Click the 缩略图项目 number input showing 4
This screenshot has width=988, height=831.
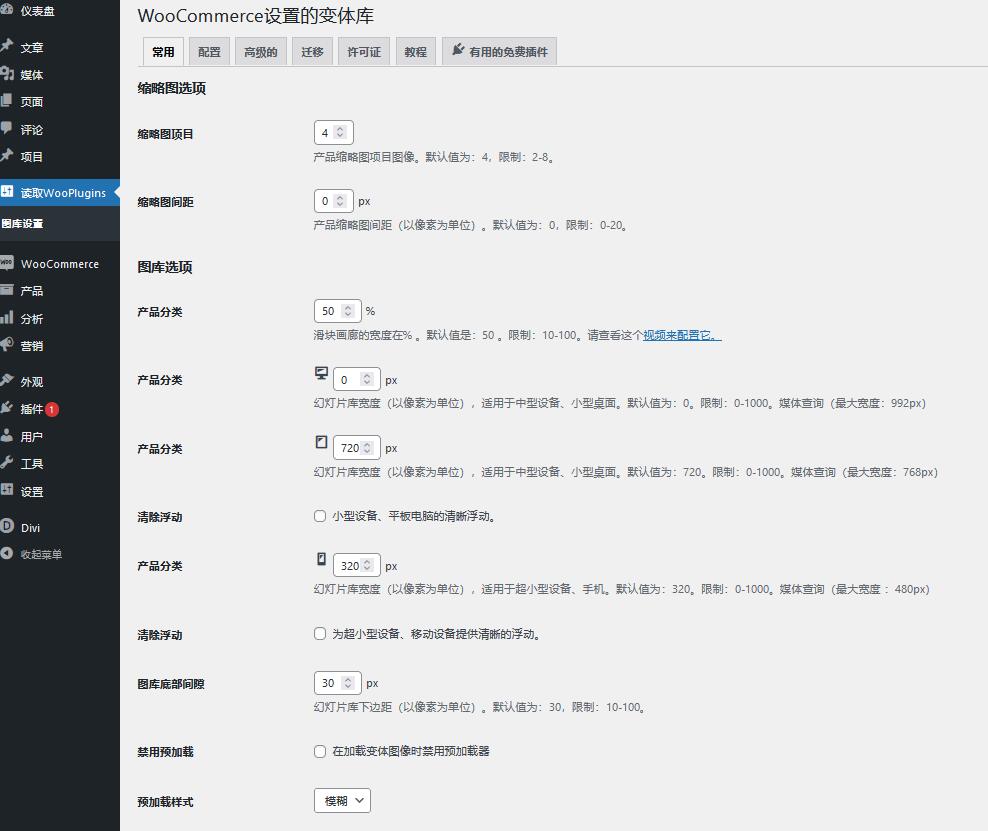click(334, 132)
